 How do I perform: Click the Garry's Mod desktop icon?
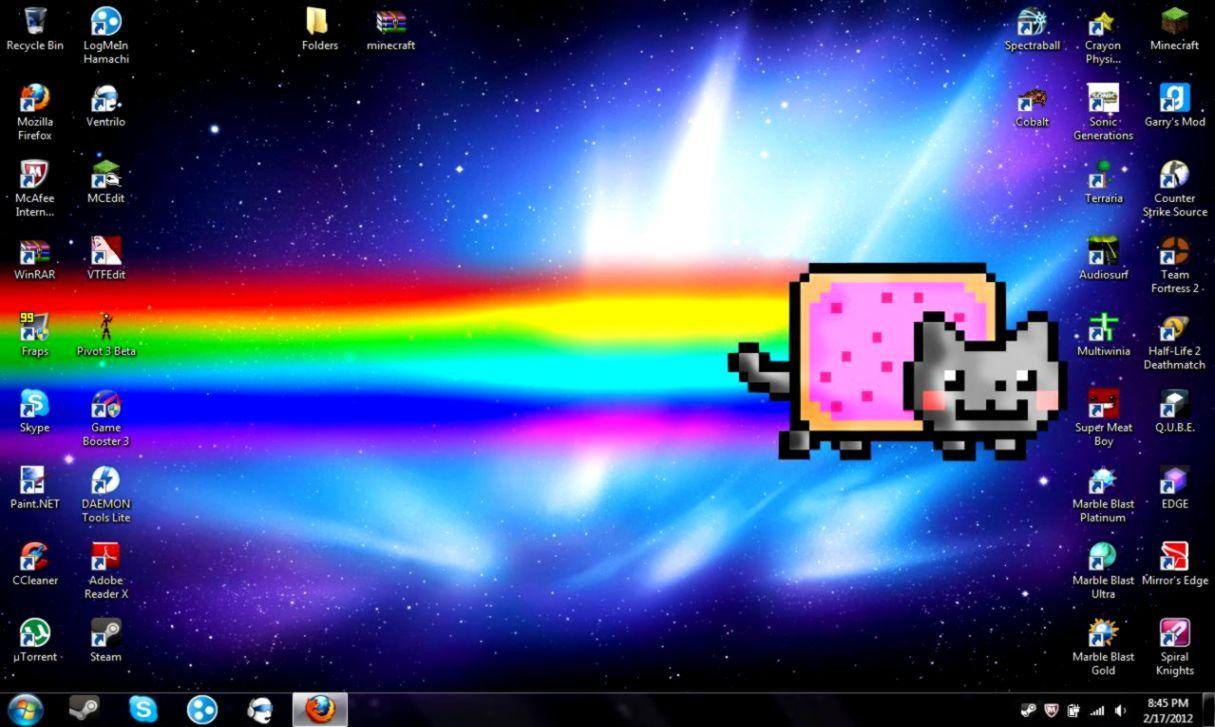[x=1174, y=98]
